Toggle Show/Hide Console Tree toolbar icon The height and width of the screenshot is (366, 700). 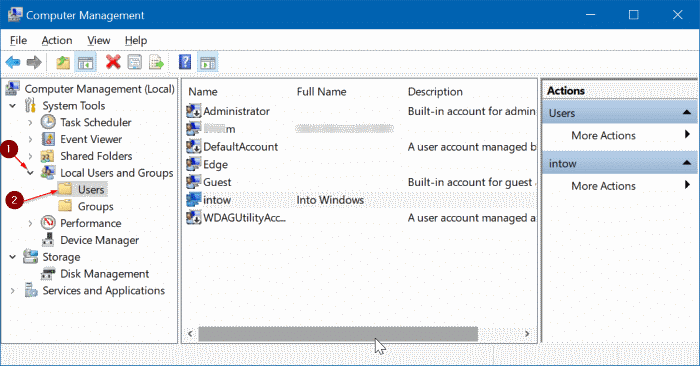click(85, 62)
